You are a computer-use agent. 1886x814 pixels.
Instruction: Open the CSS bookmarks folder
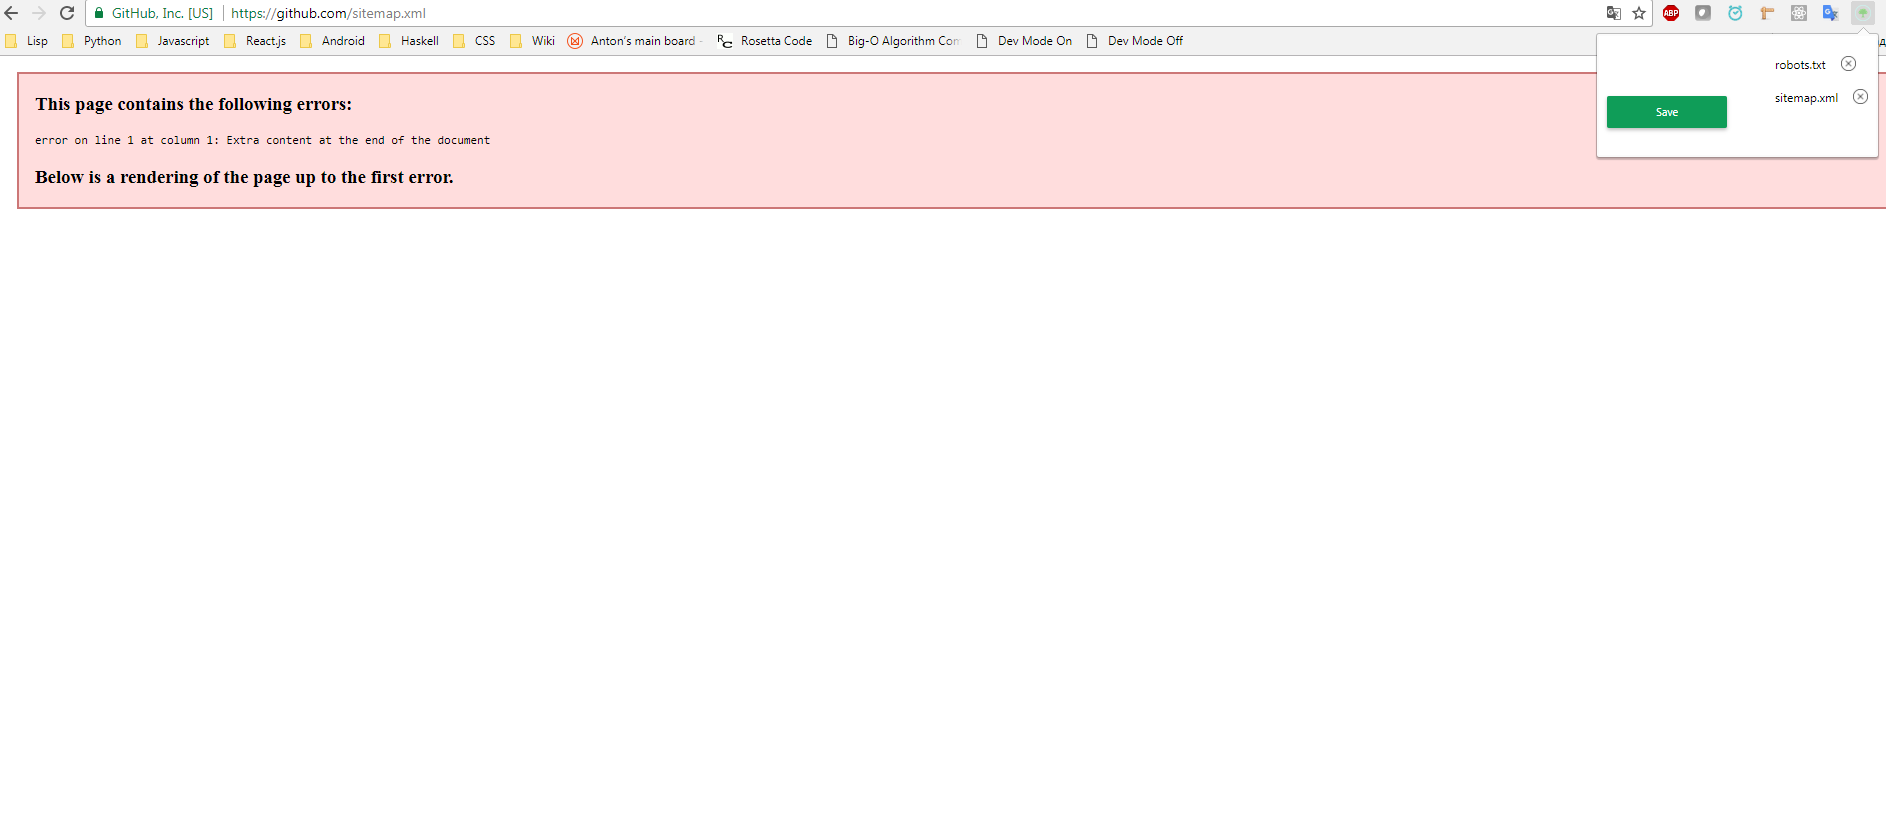[474, 41]
